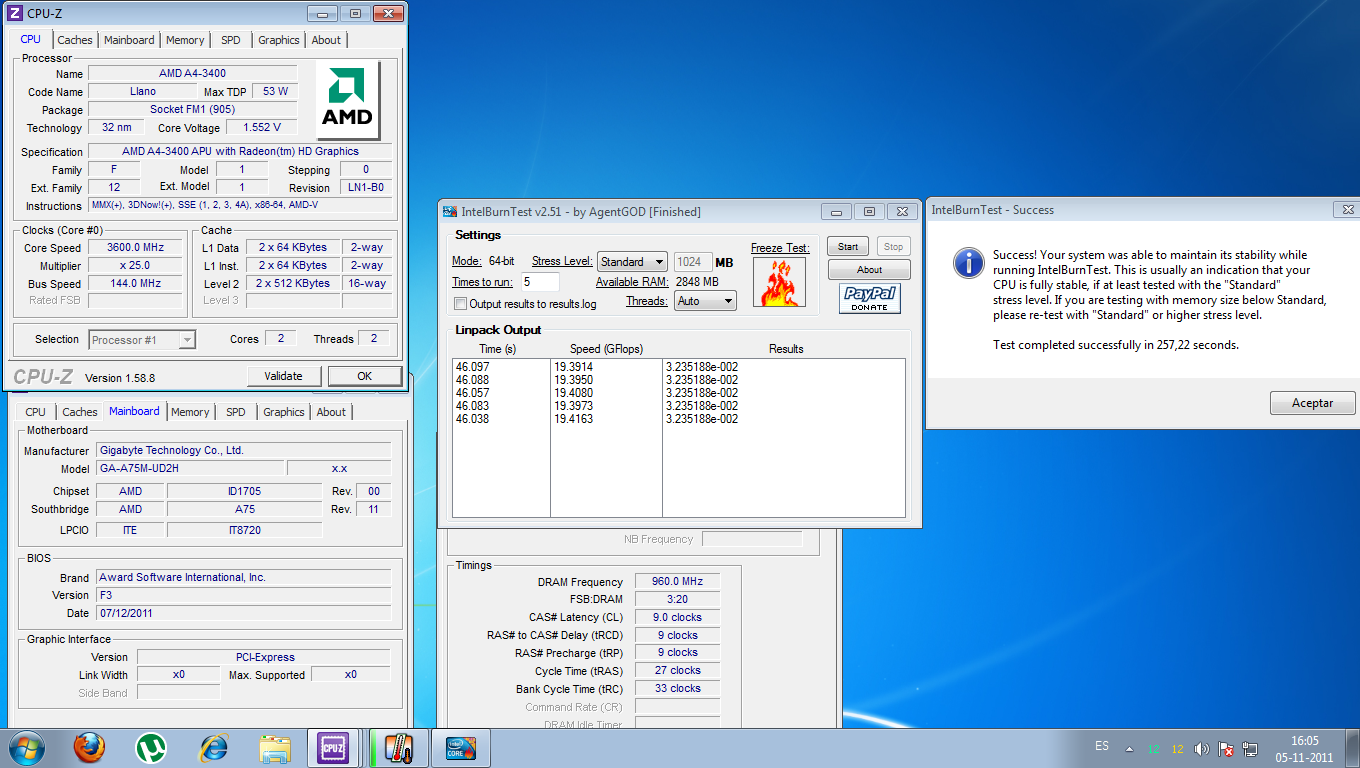This screenshot has height=768, width=1360.
Task: Click the AMD logo in CPU-Z
Action: click(x=347, y=102)
